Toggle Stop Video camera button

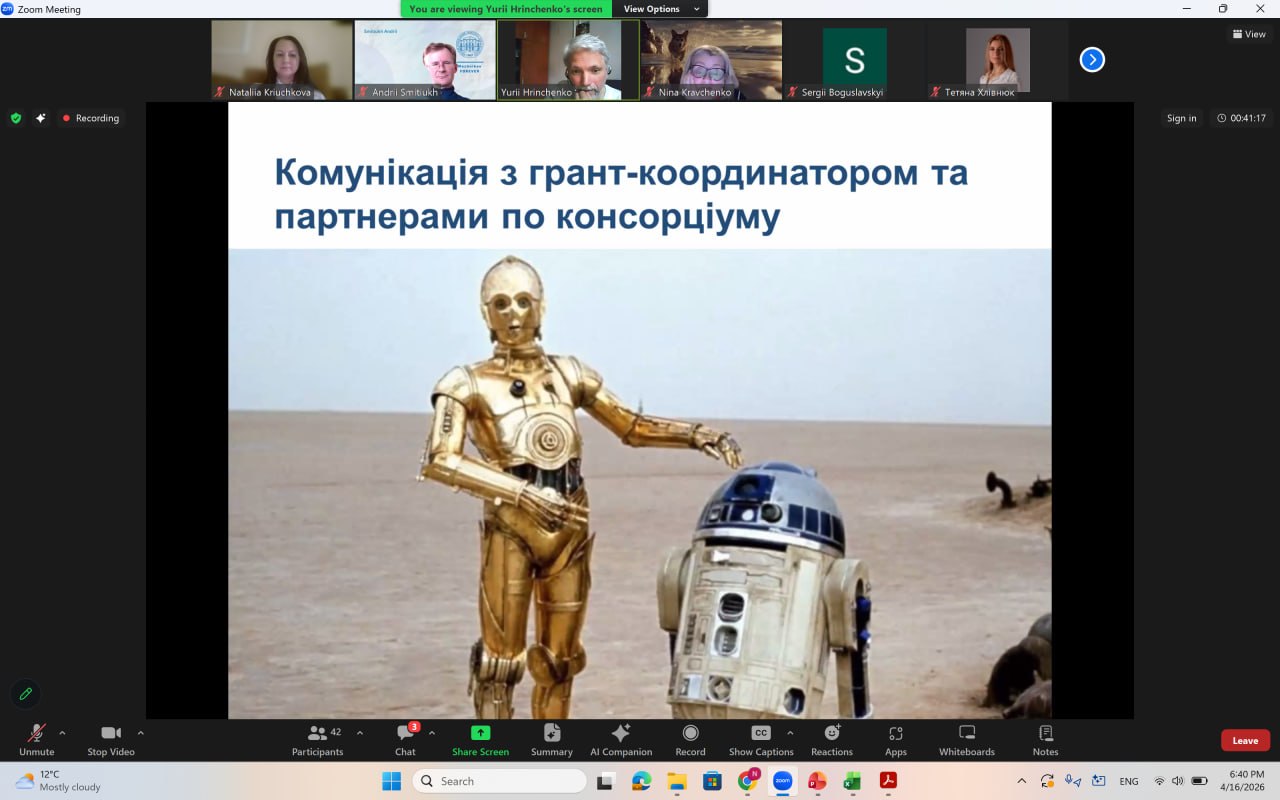point(110,739)
